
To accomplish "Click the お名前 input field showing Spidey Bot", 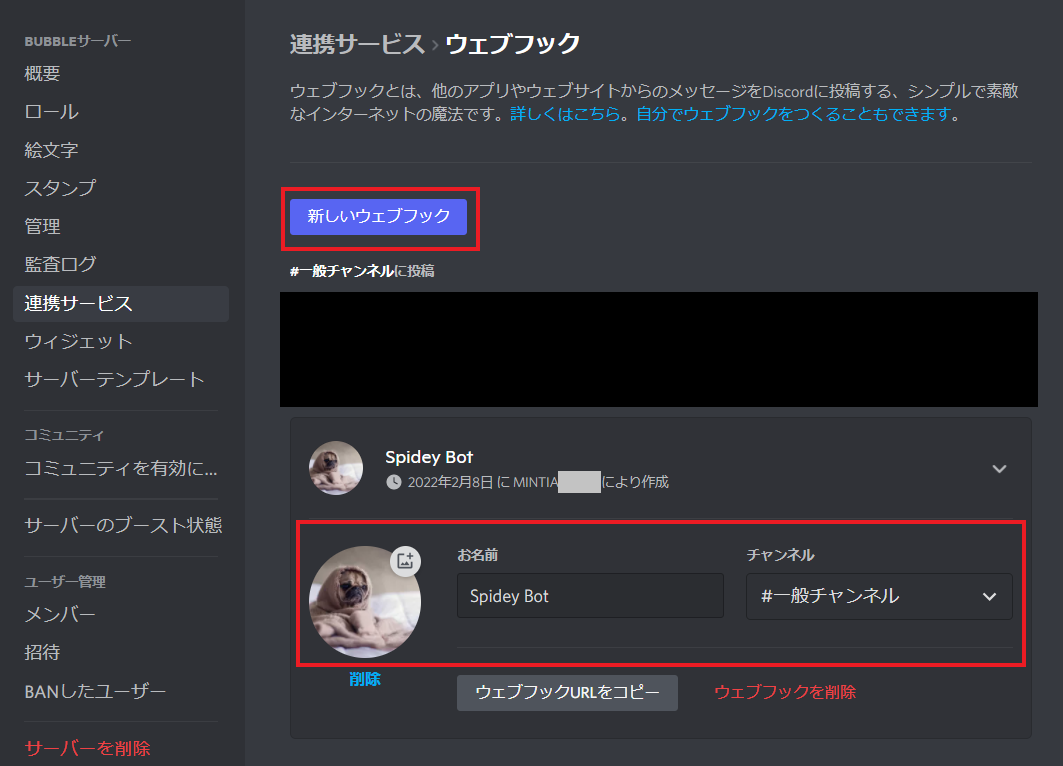I will [x=589, y=596].
